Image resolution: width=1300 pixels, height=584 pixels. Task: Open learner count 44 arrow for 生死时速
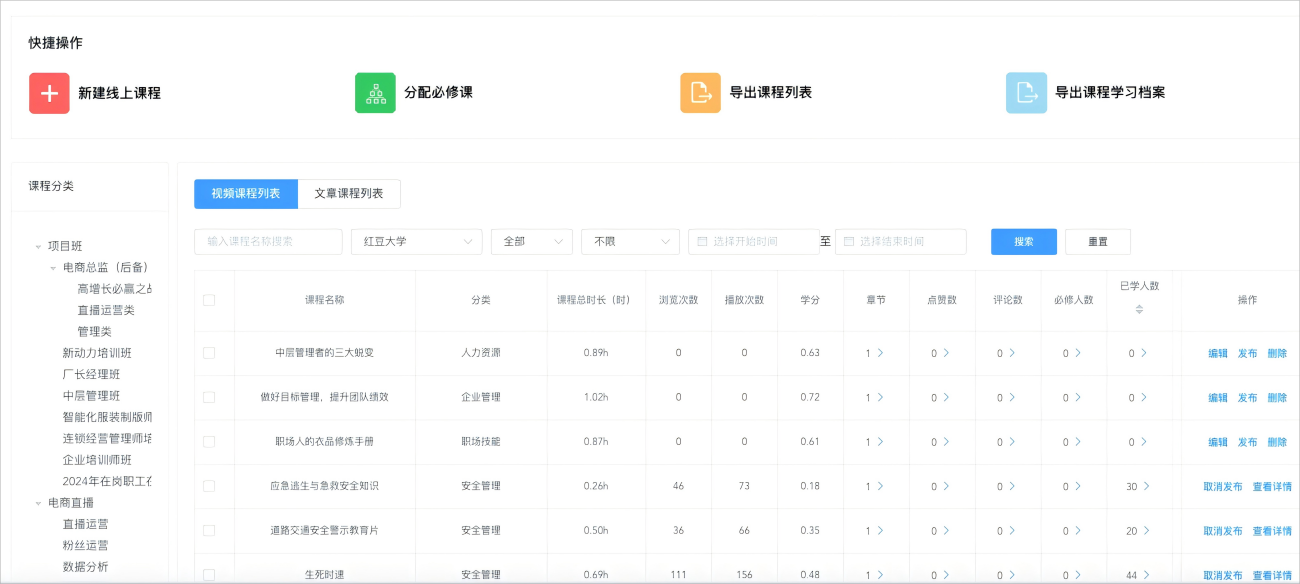pyautogui.click(x=1146, y=574)
